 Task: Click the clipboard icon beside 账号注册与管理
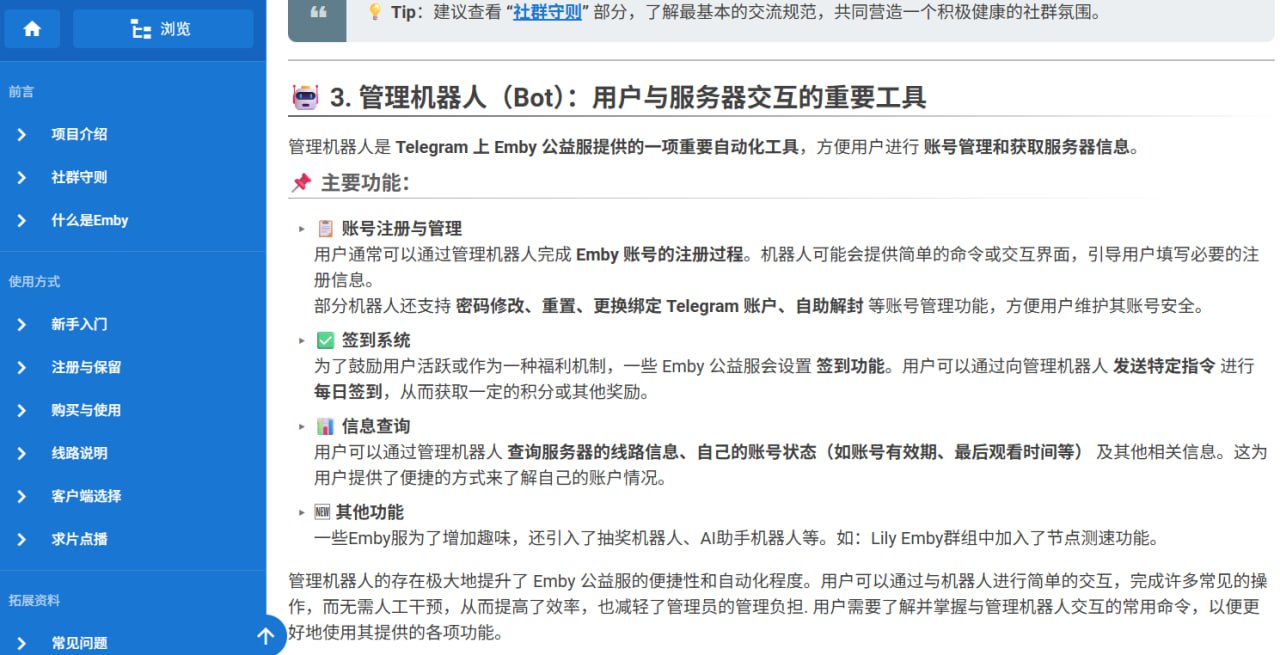coord(325,228)
